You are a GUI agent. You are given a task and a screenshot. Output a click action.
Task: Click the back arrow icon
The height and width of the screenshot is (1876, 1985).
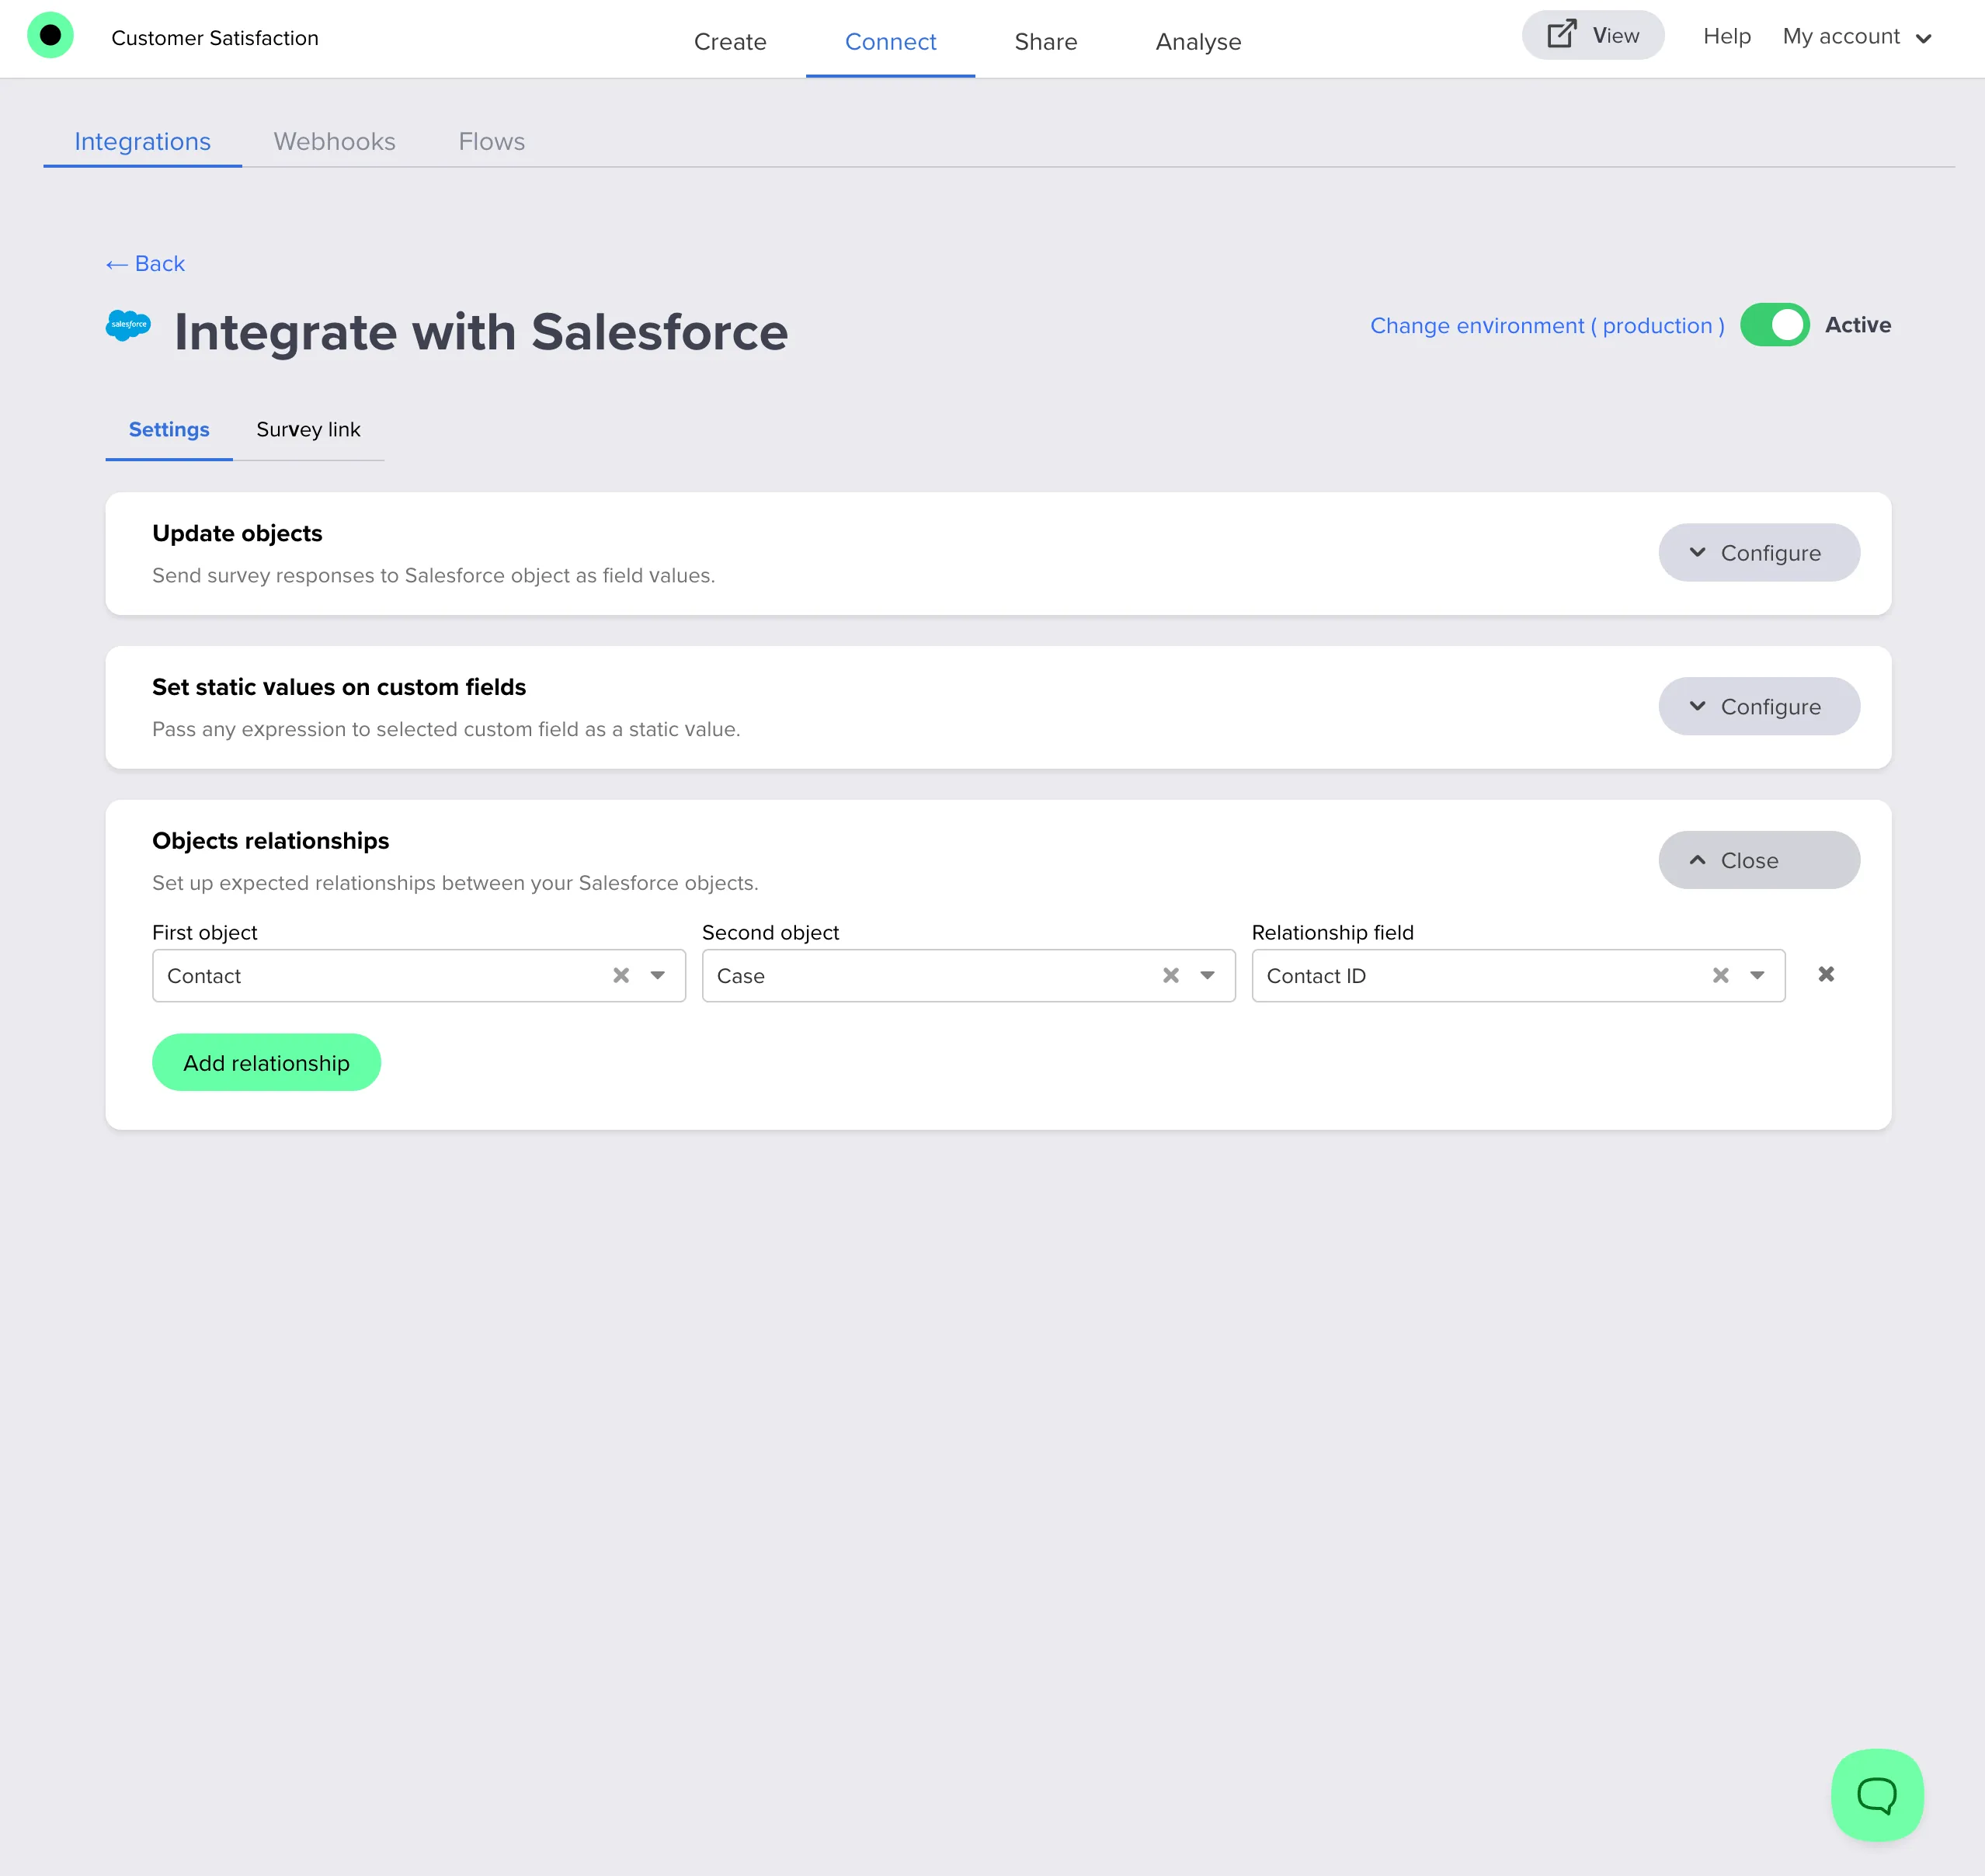(115, 263)
